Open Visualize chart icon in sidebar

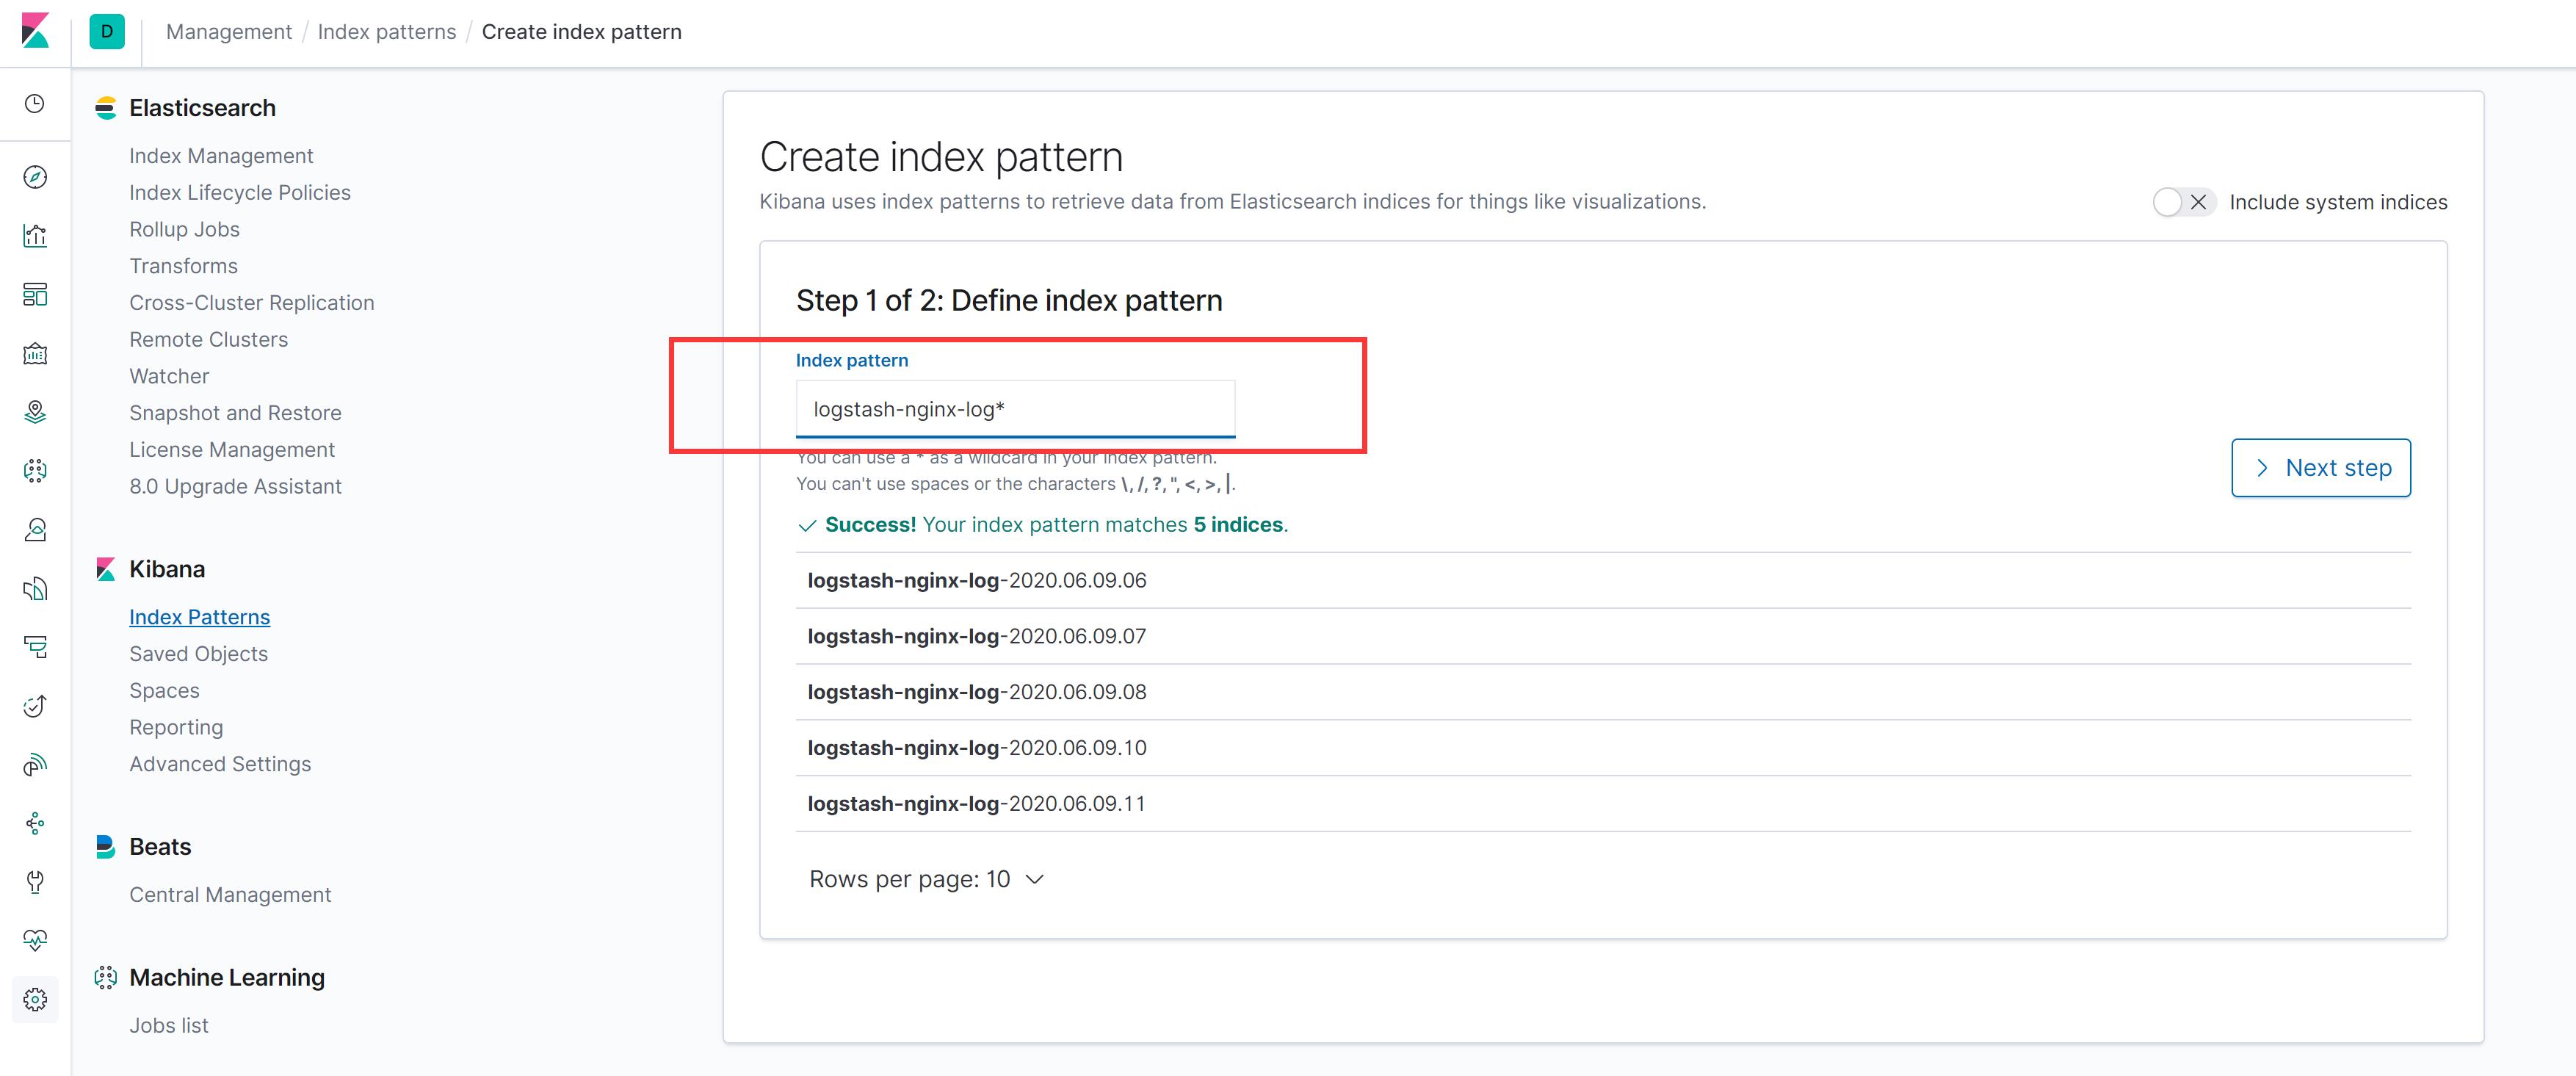35,236
